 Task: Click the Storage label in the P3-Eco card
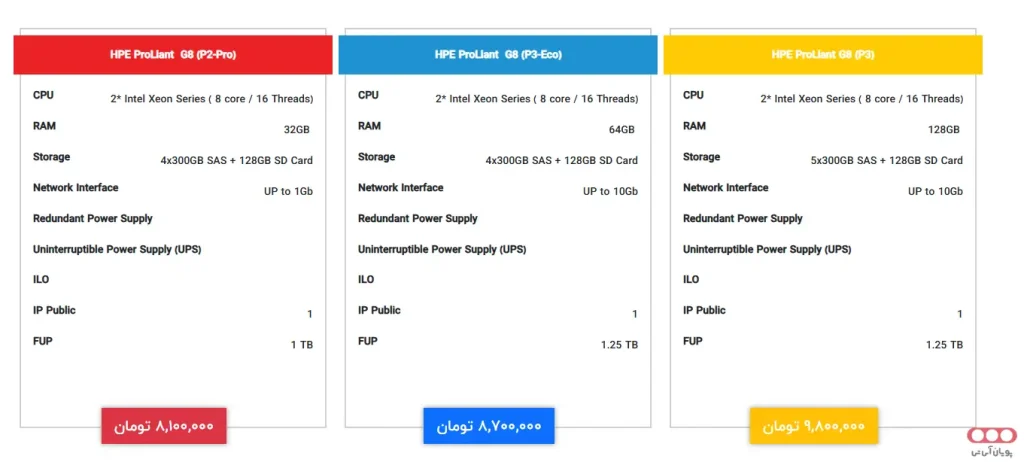[x=377, y=157]
